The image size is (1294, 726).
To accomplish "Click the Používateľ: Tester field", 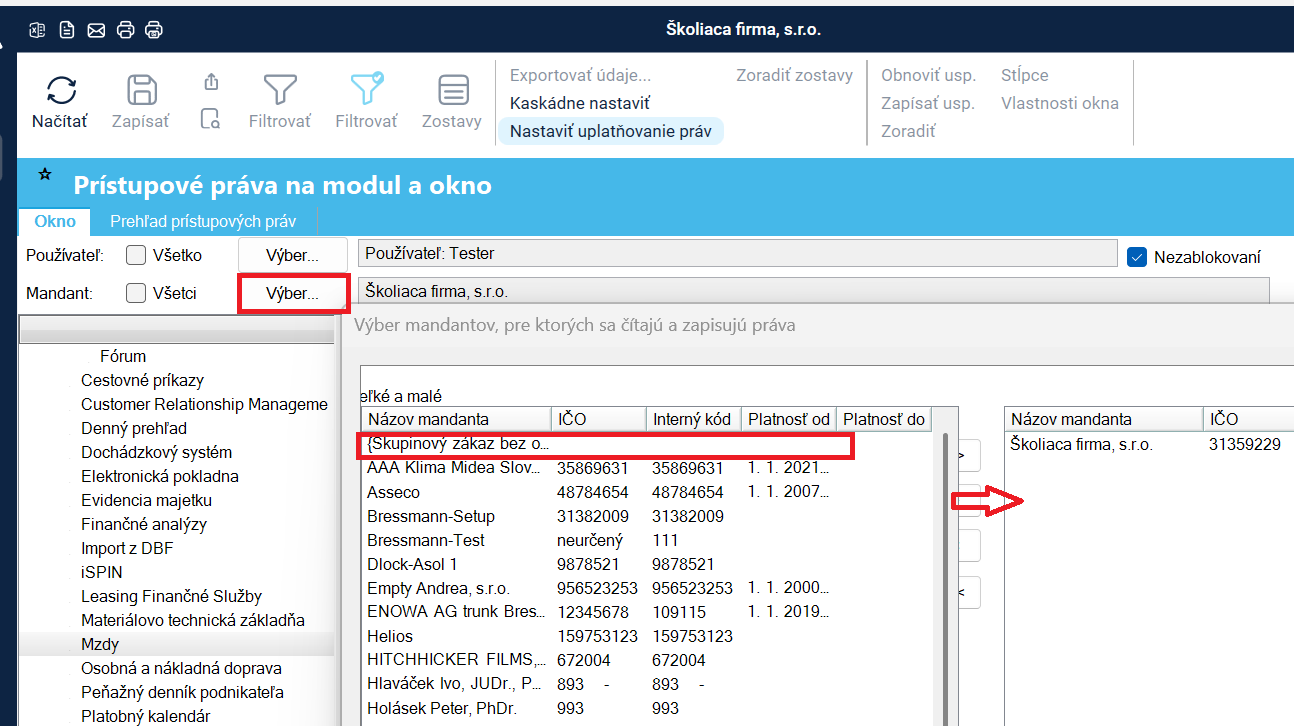I will point(737,253).
